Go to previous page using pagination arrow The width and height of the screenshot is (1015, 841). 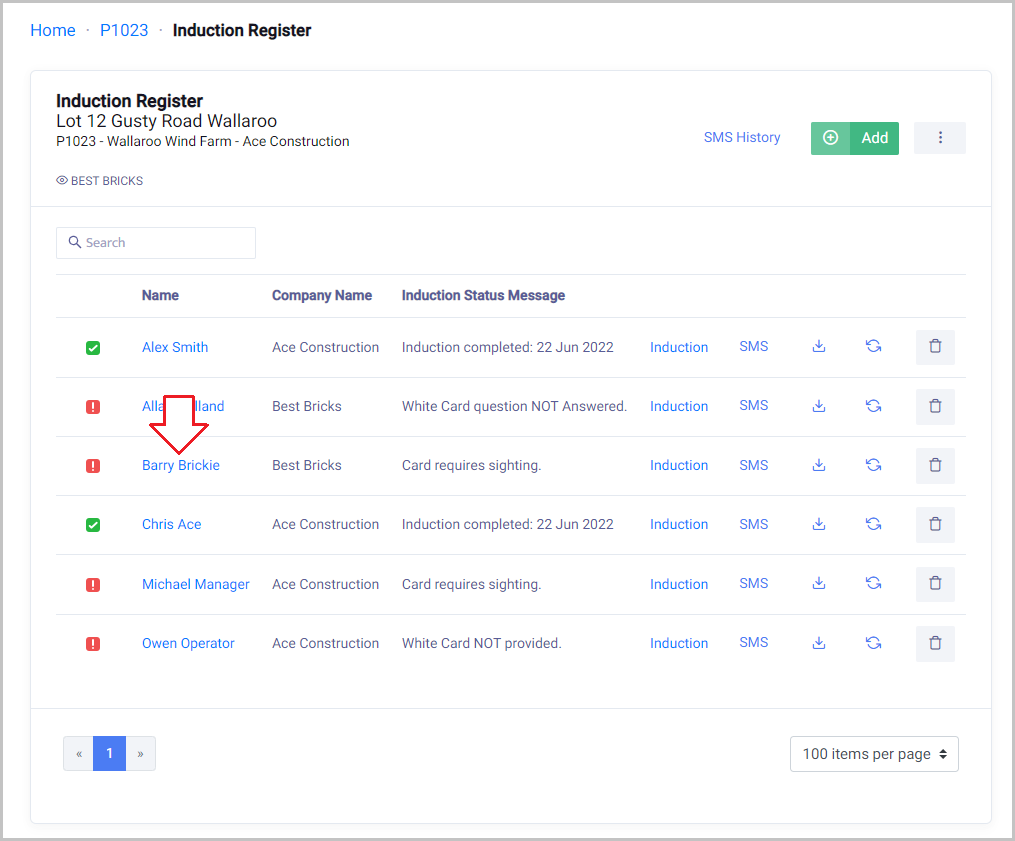(78, 754)
